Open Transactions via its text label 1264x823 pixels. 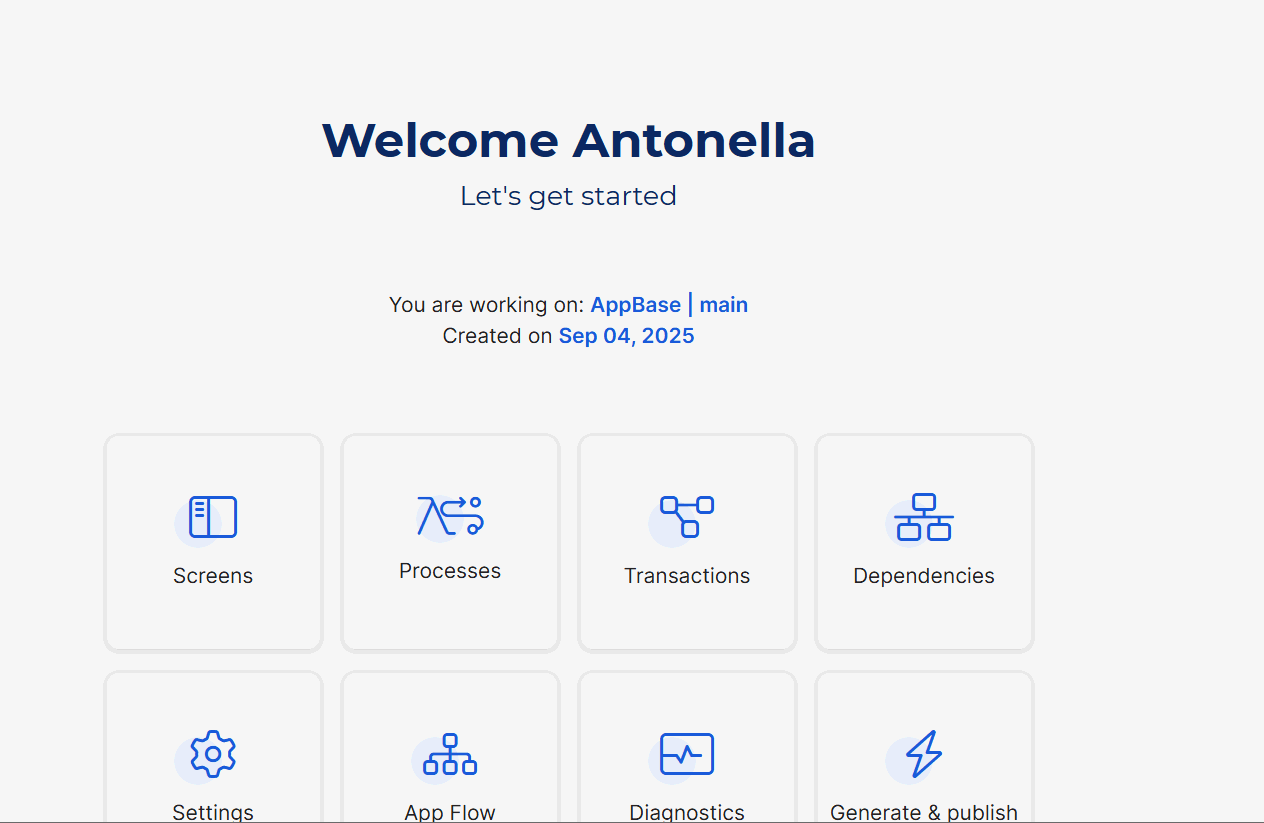(x=687, y=576)
